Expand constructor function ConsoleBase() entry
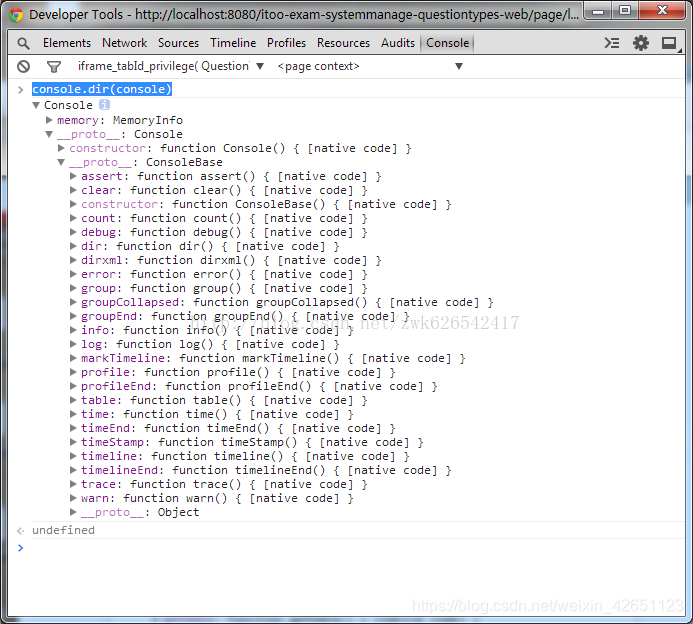 [73, 204]
